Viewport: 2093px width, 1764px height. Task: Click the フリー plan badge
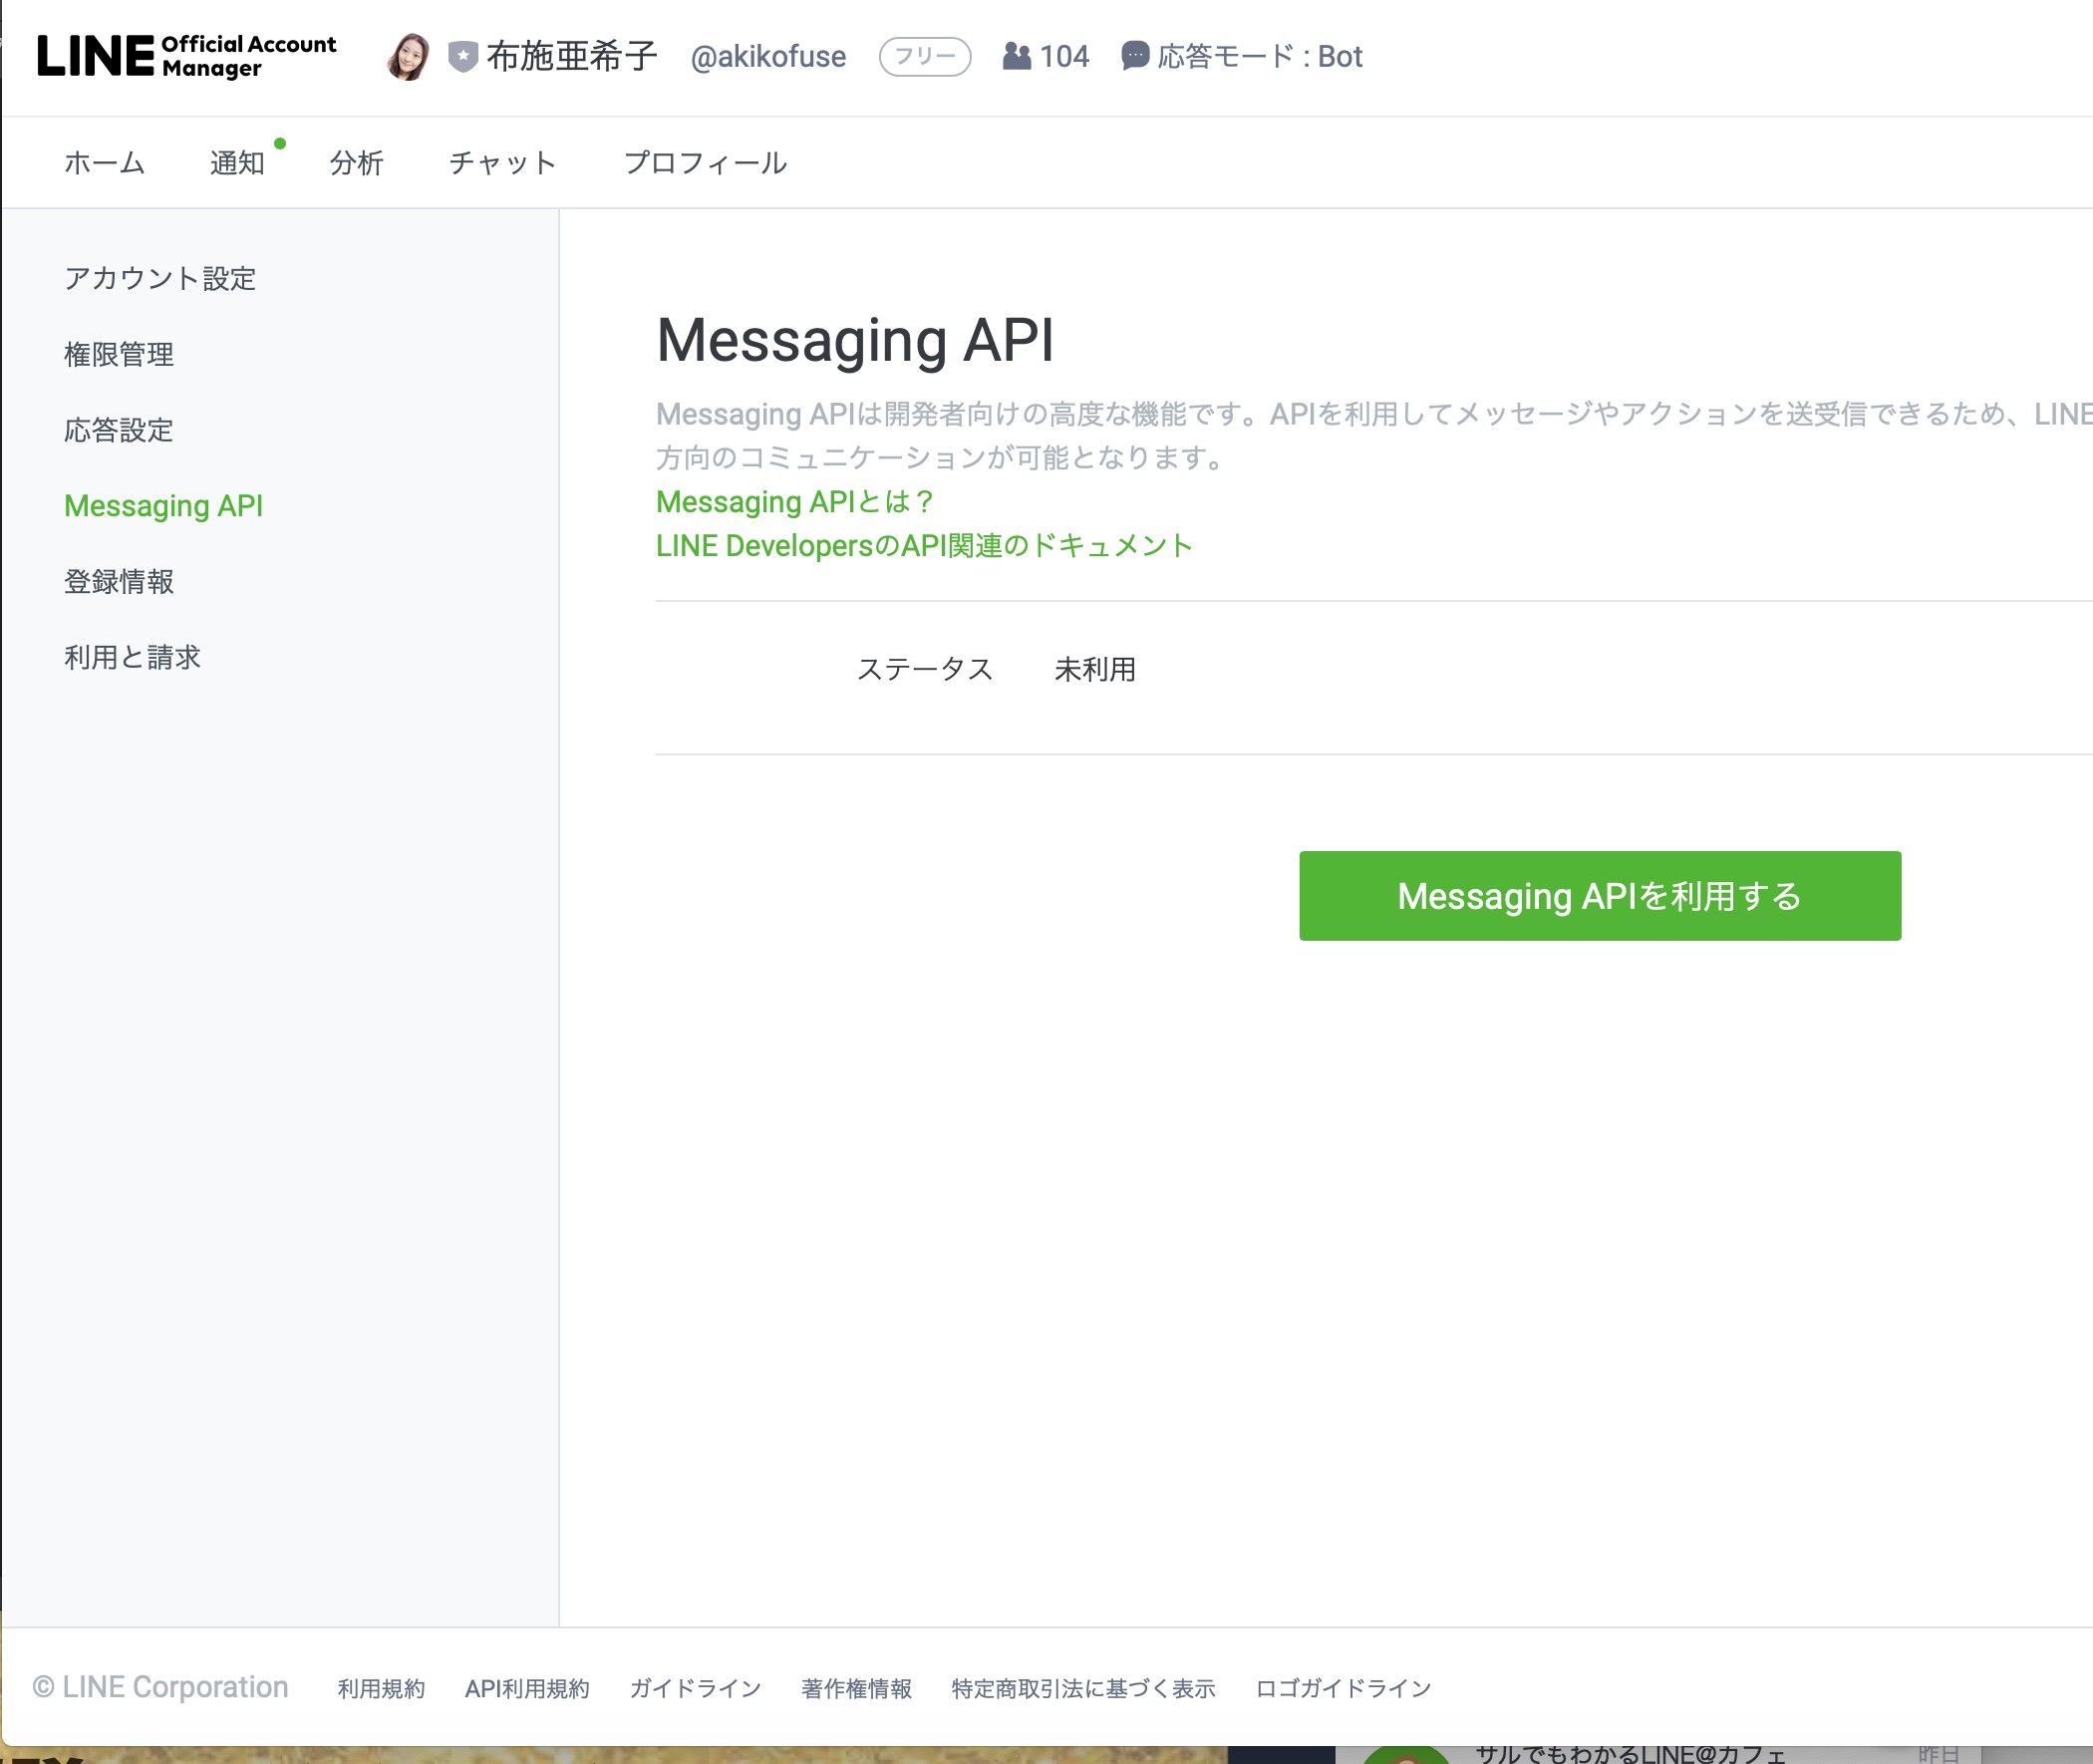[925, 56]
